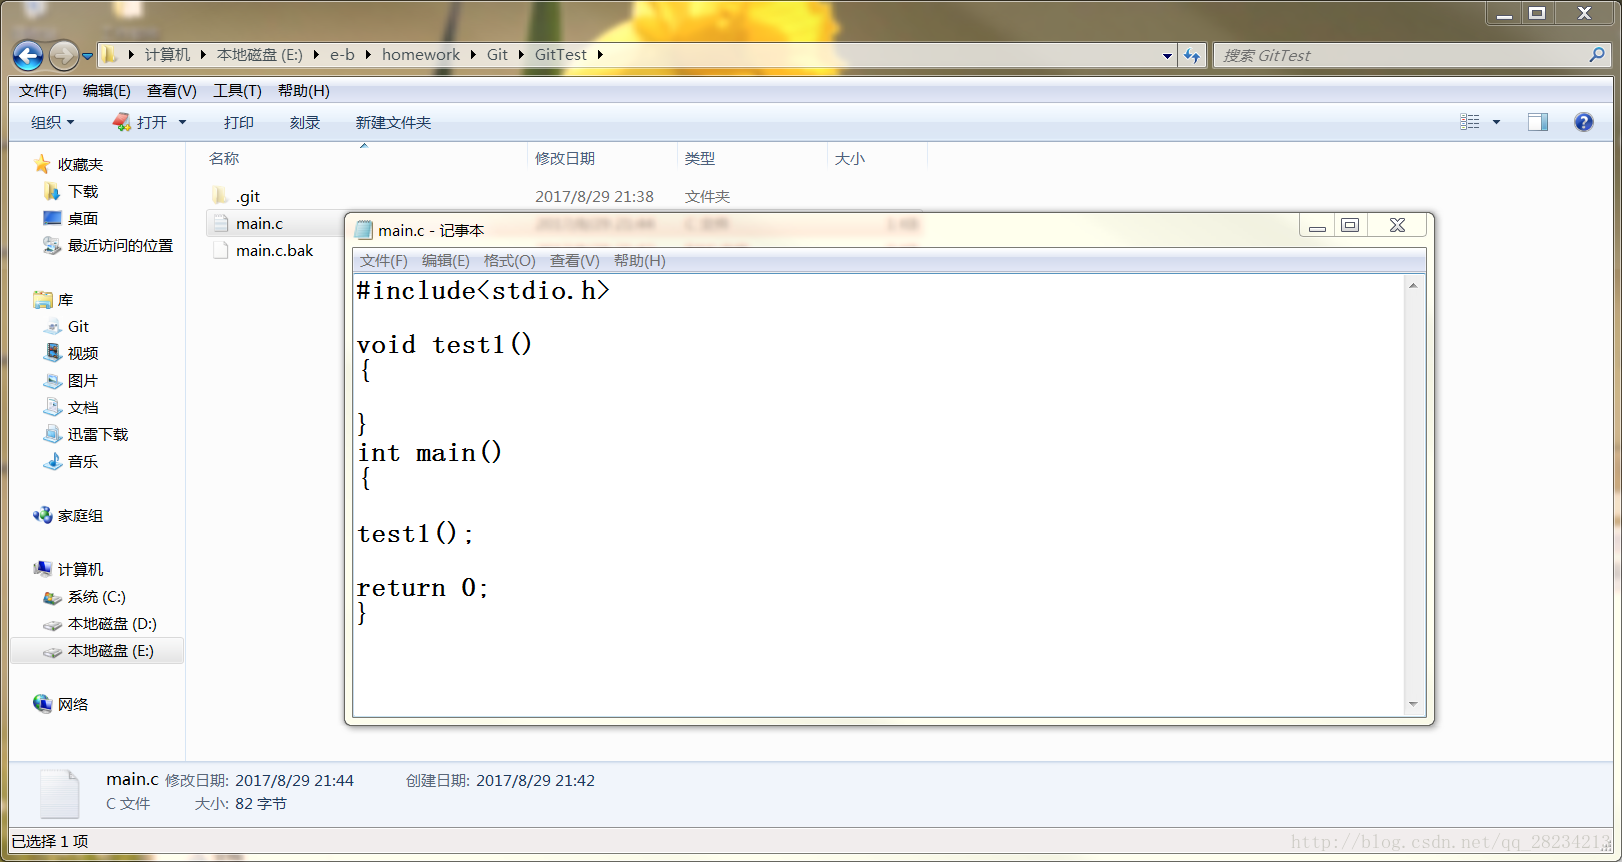Click 新建文件夹 in the toolbar
1622x862 pixels.
[393, 122]
